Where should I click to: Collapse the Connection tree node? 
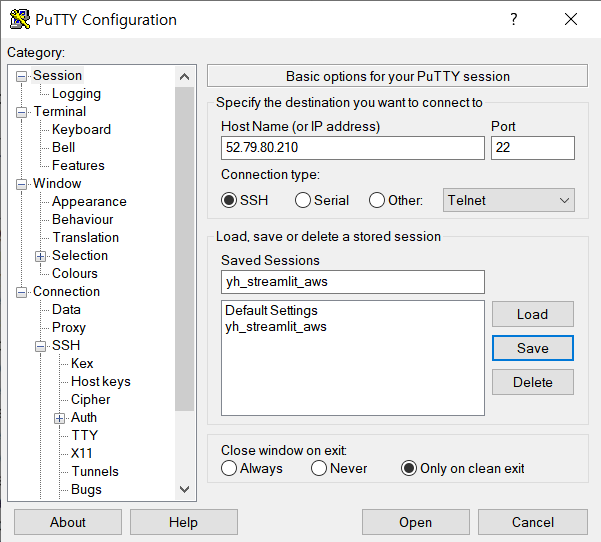tap(21, 292)
